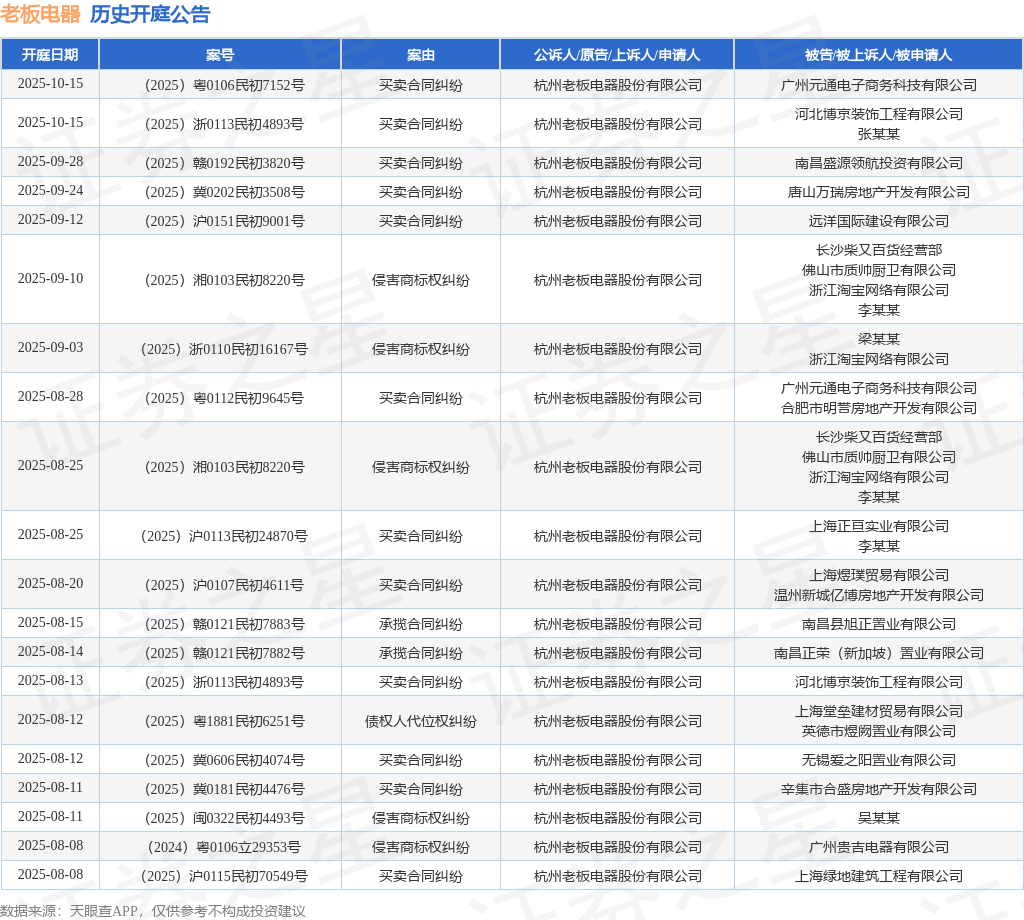Image resolution: width=1024 pixels, height=920 pixels.
Task: Click date 2025-08-13
Action: tap(50, 680)
